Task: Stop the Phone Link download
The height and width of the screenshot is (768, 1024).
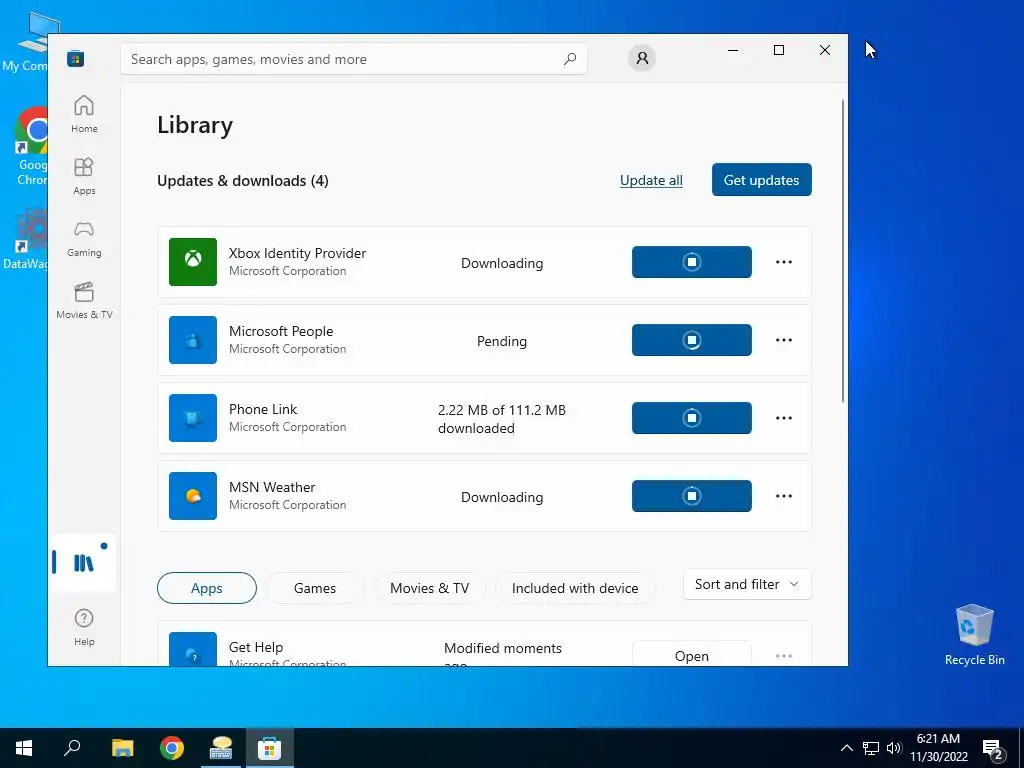Action: (x=692, y=418)
